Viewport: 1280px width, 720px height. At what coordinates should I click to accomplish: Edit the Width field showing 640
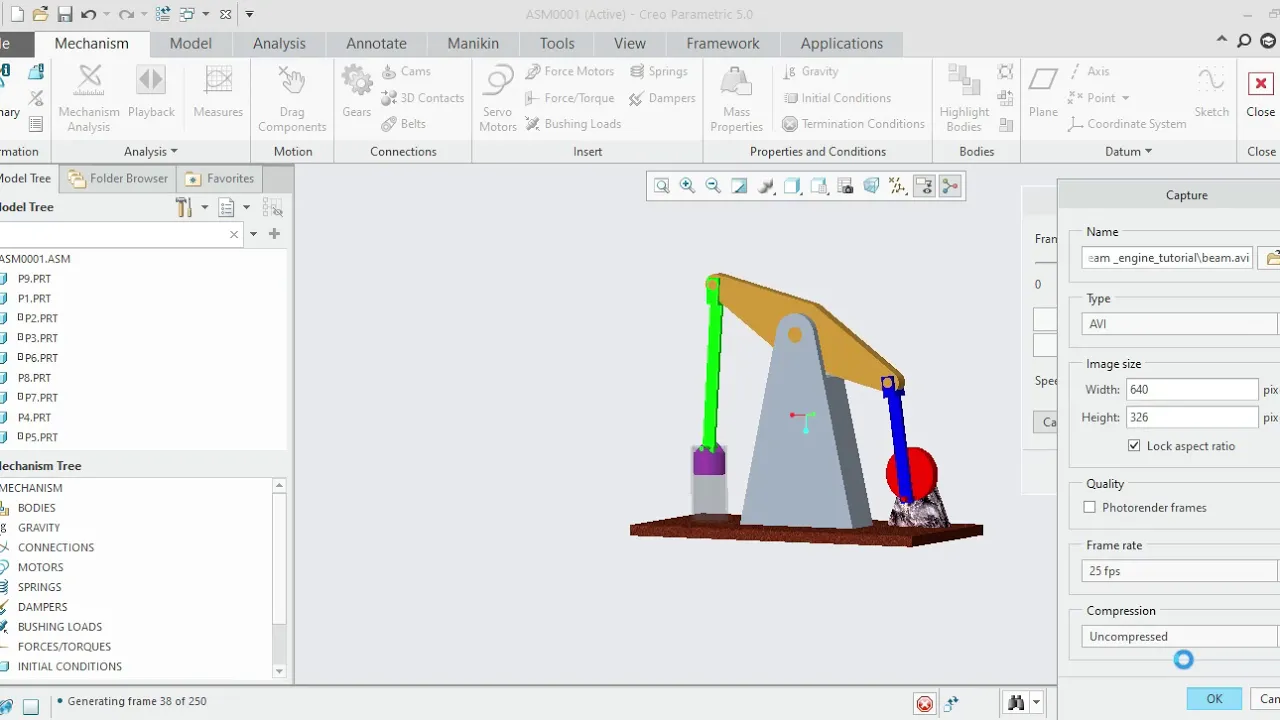[x=1192, y=389]
